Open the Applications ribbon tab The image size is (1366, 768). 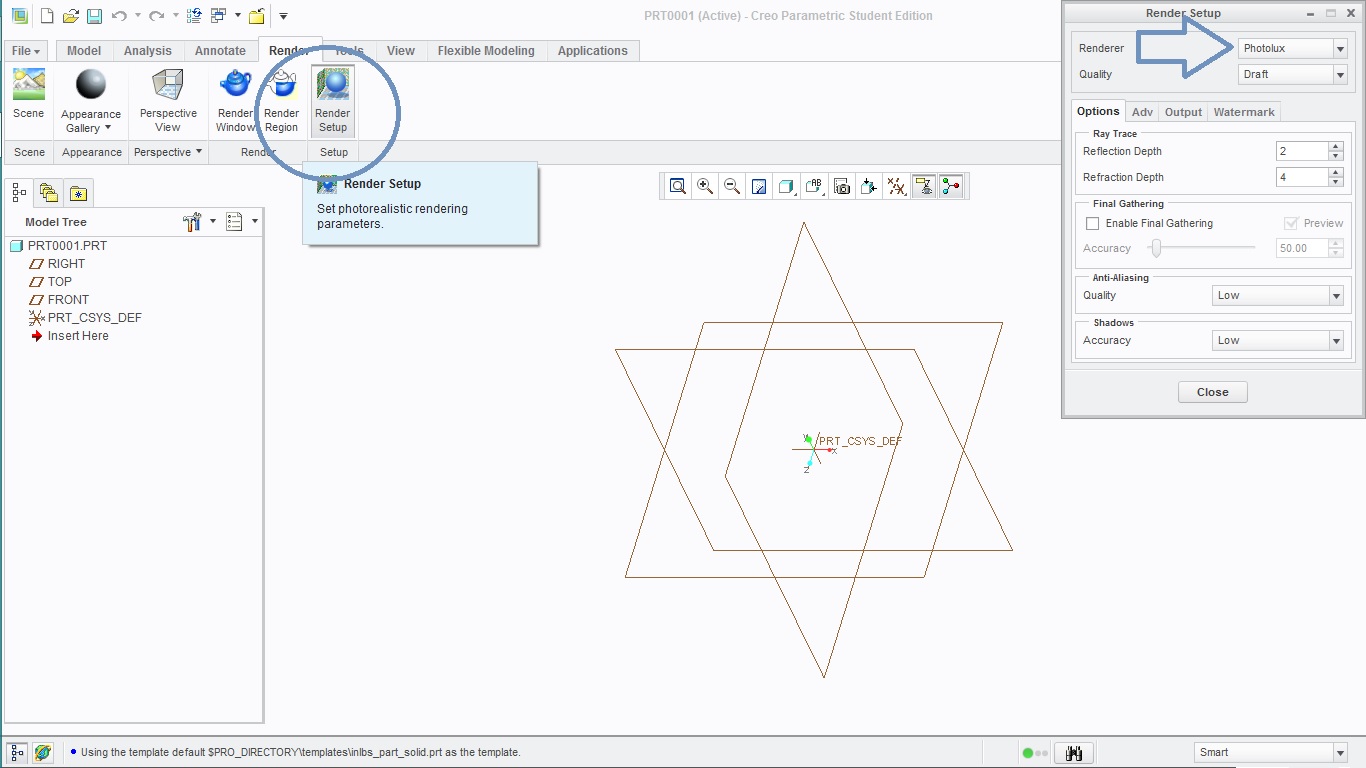593,51
